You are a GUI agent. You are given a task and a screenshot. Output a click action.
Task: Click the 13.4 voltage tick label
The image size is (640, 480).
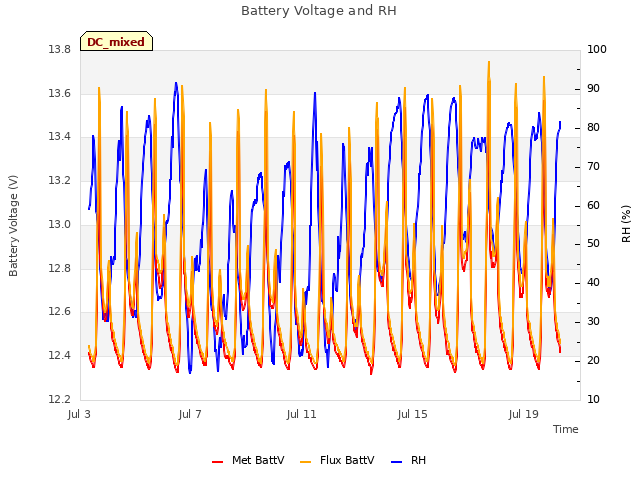(60, 136)
